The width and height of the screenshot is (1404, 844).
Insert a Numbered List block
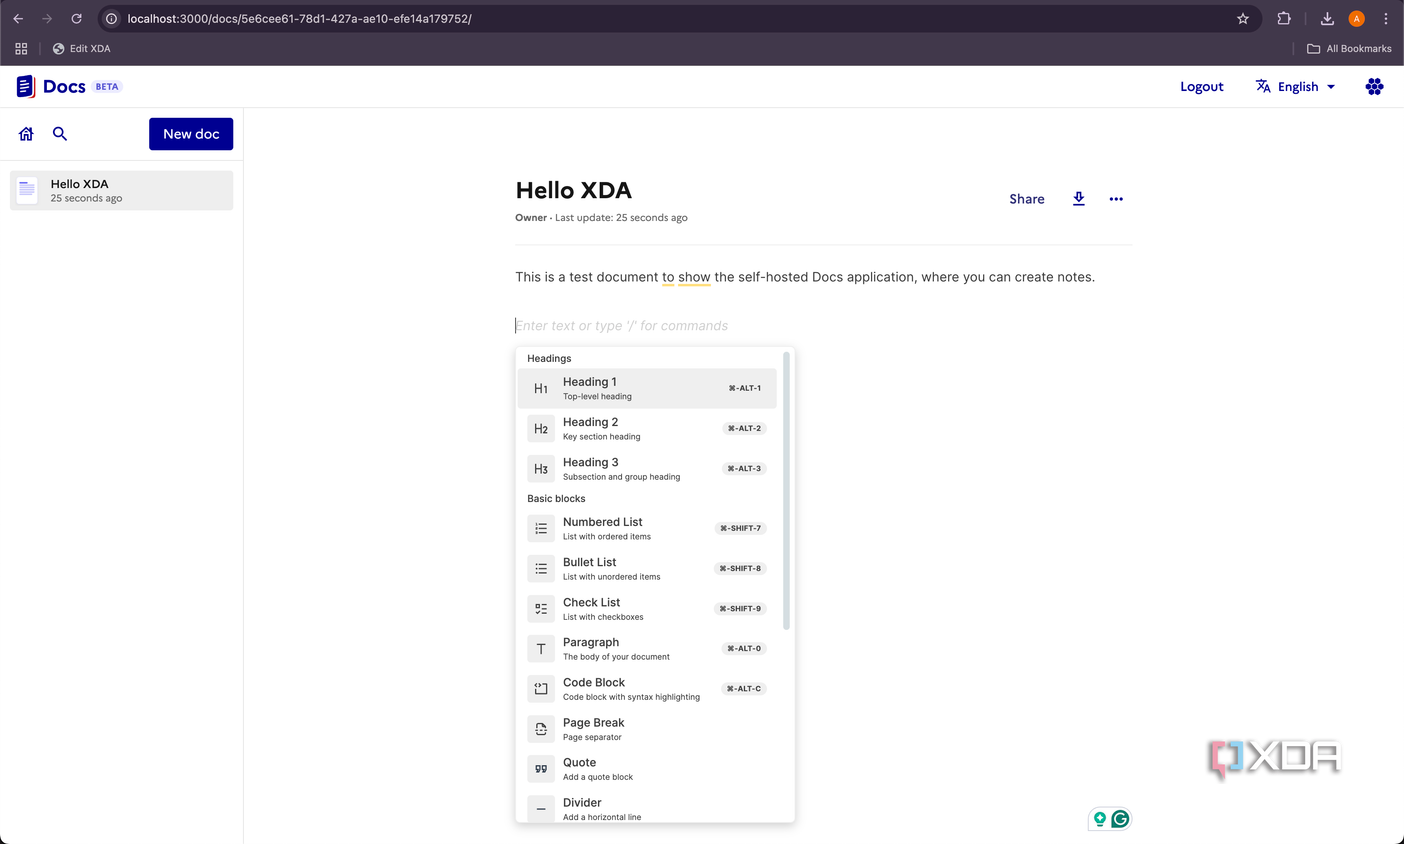pos(647,528)
